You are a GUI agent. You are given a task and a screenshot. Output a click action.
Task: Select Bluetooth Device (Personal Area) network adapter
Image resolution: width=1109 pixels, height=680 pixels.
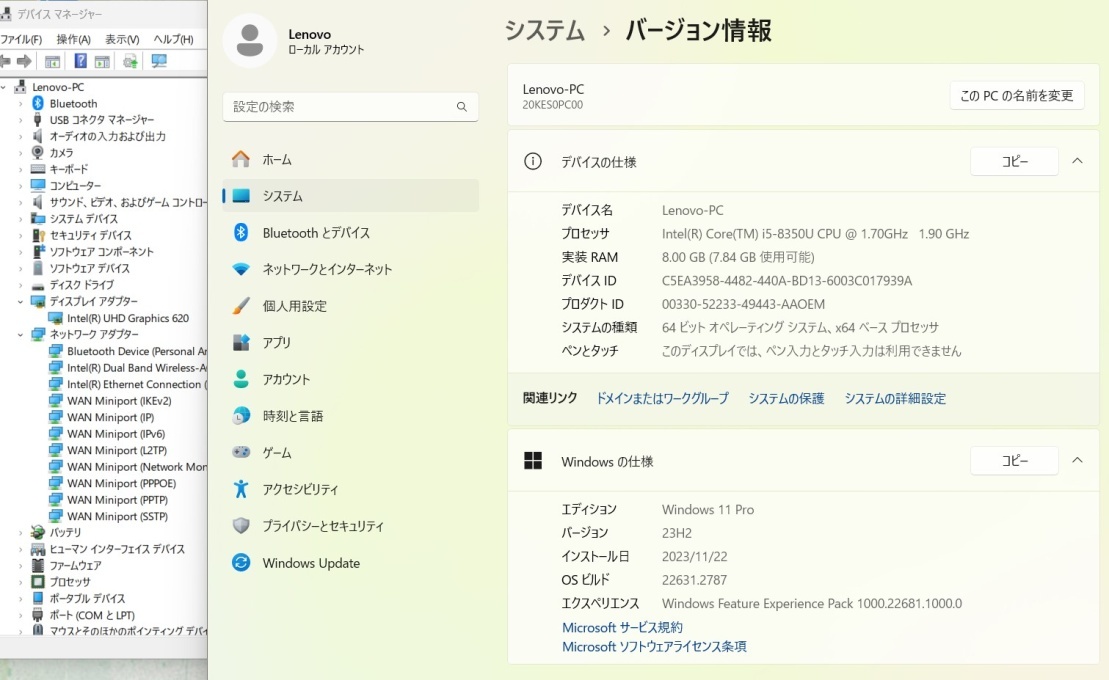[x=137, y=351]
